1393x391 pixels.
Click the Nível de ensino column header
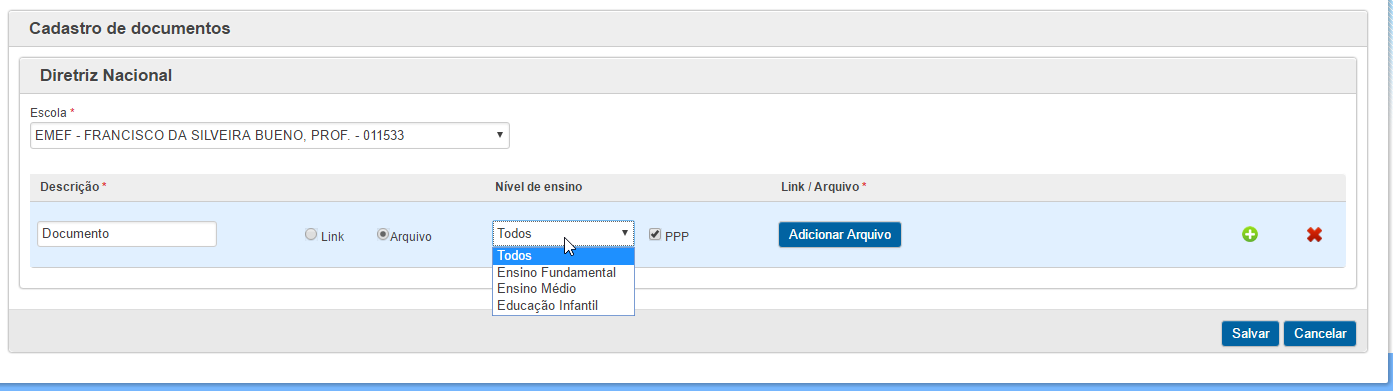tap(538, 187)
